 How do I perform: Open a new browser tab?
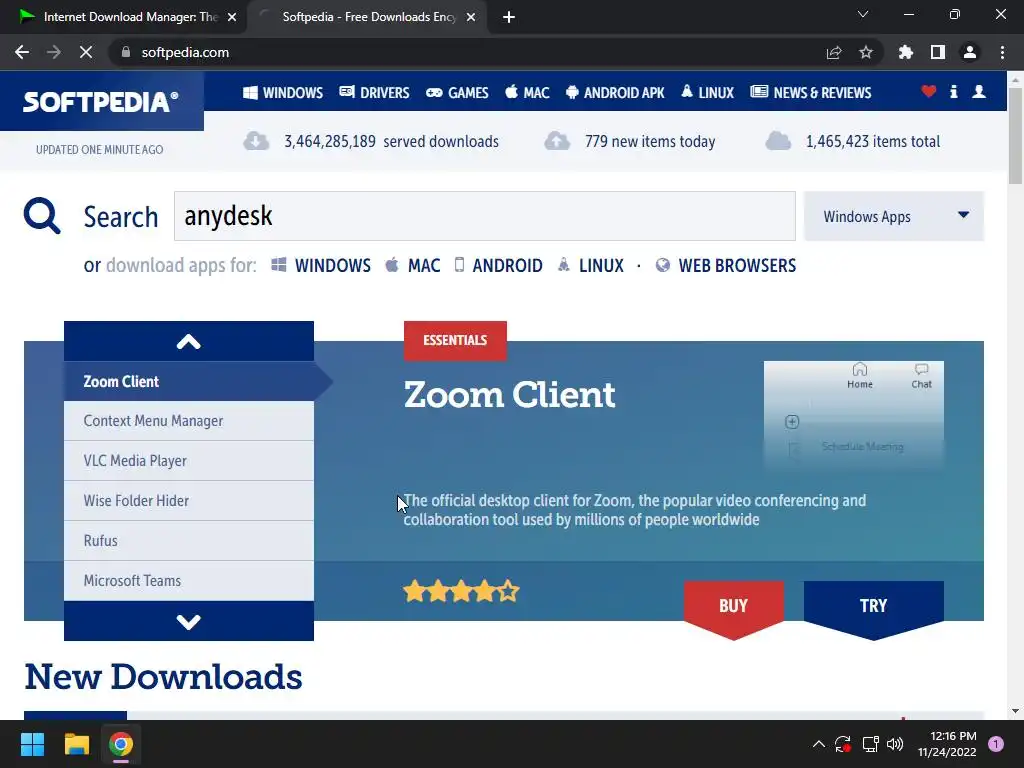[509, 17]
